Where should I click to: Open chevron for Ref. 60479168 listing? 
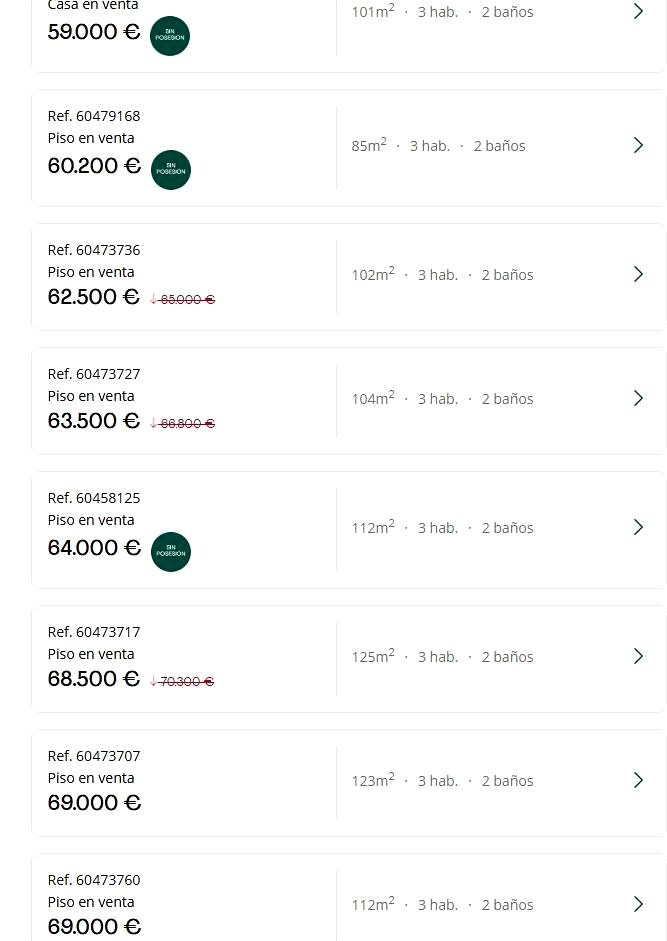pyautogui.click(x=638, y=146)
